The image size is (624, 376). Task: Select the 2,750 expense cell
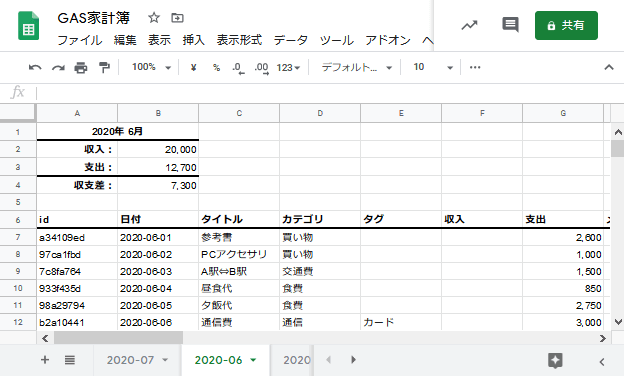click(563, 306)
